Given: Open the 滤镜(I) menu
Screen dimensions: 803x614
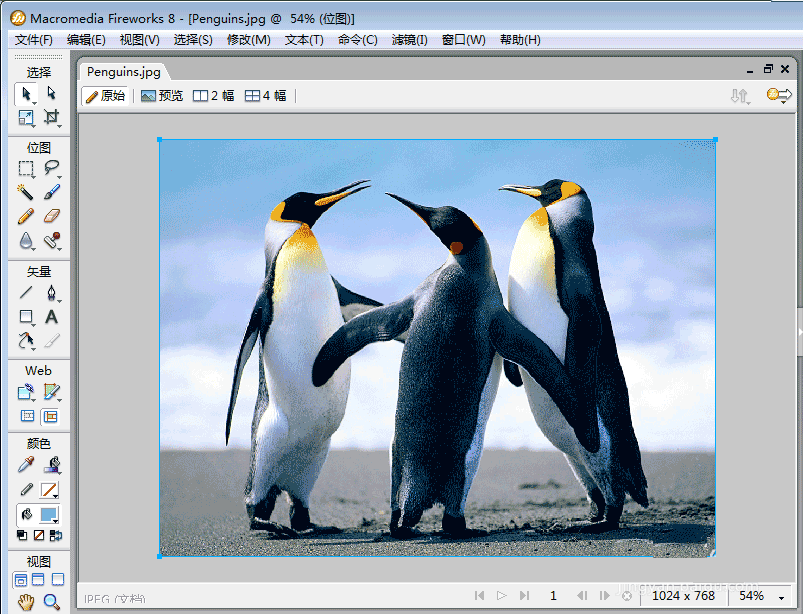Looking at the screenshot, I should [409, 40].
